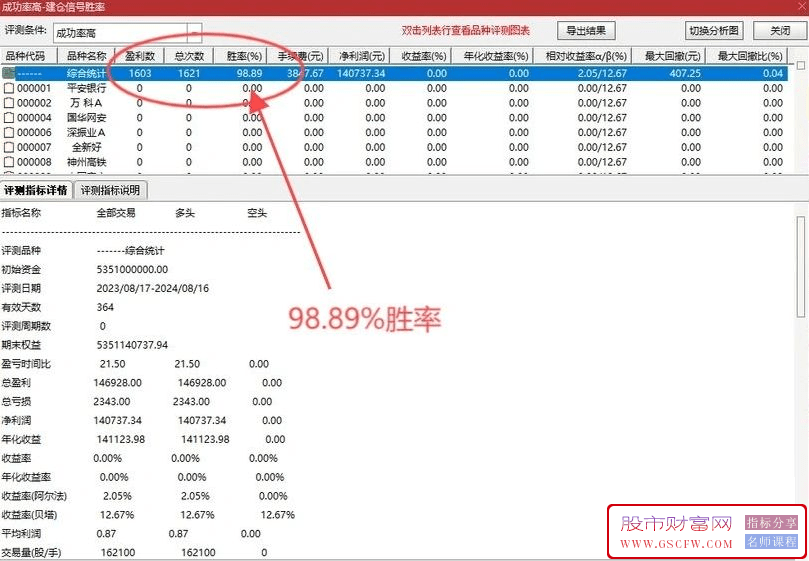Image resolution: width=809 pixels, height=561 pixels.
Task: Select the 深振业A row name
Action: pyautogui.click(x=86, y=132)
